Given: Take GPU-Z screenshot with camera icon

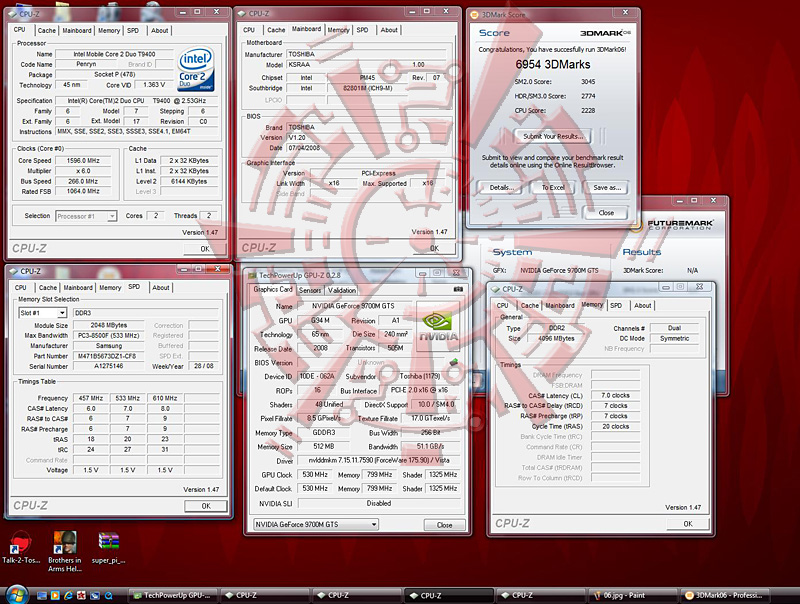Looking at the screenshot, I should click(458, 289).
